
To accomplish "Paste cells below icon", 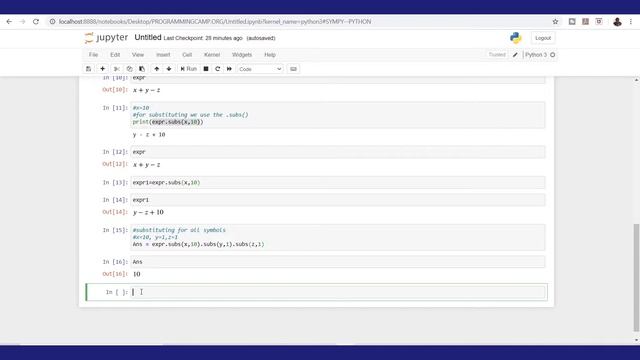I will click(x=142, y=69).
